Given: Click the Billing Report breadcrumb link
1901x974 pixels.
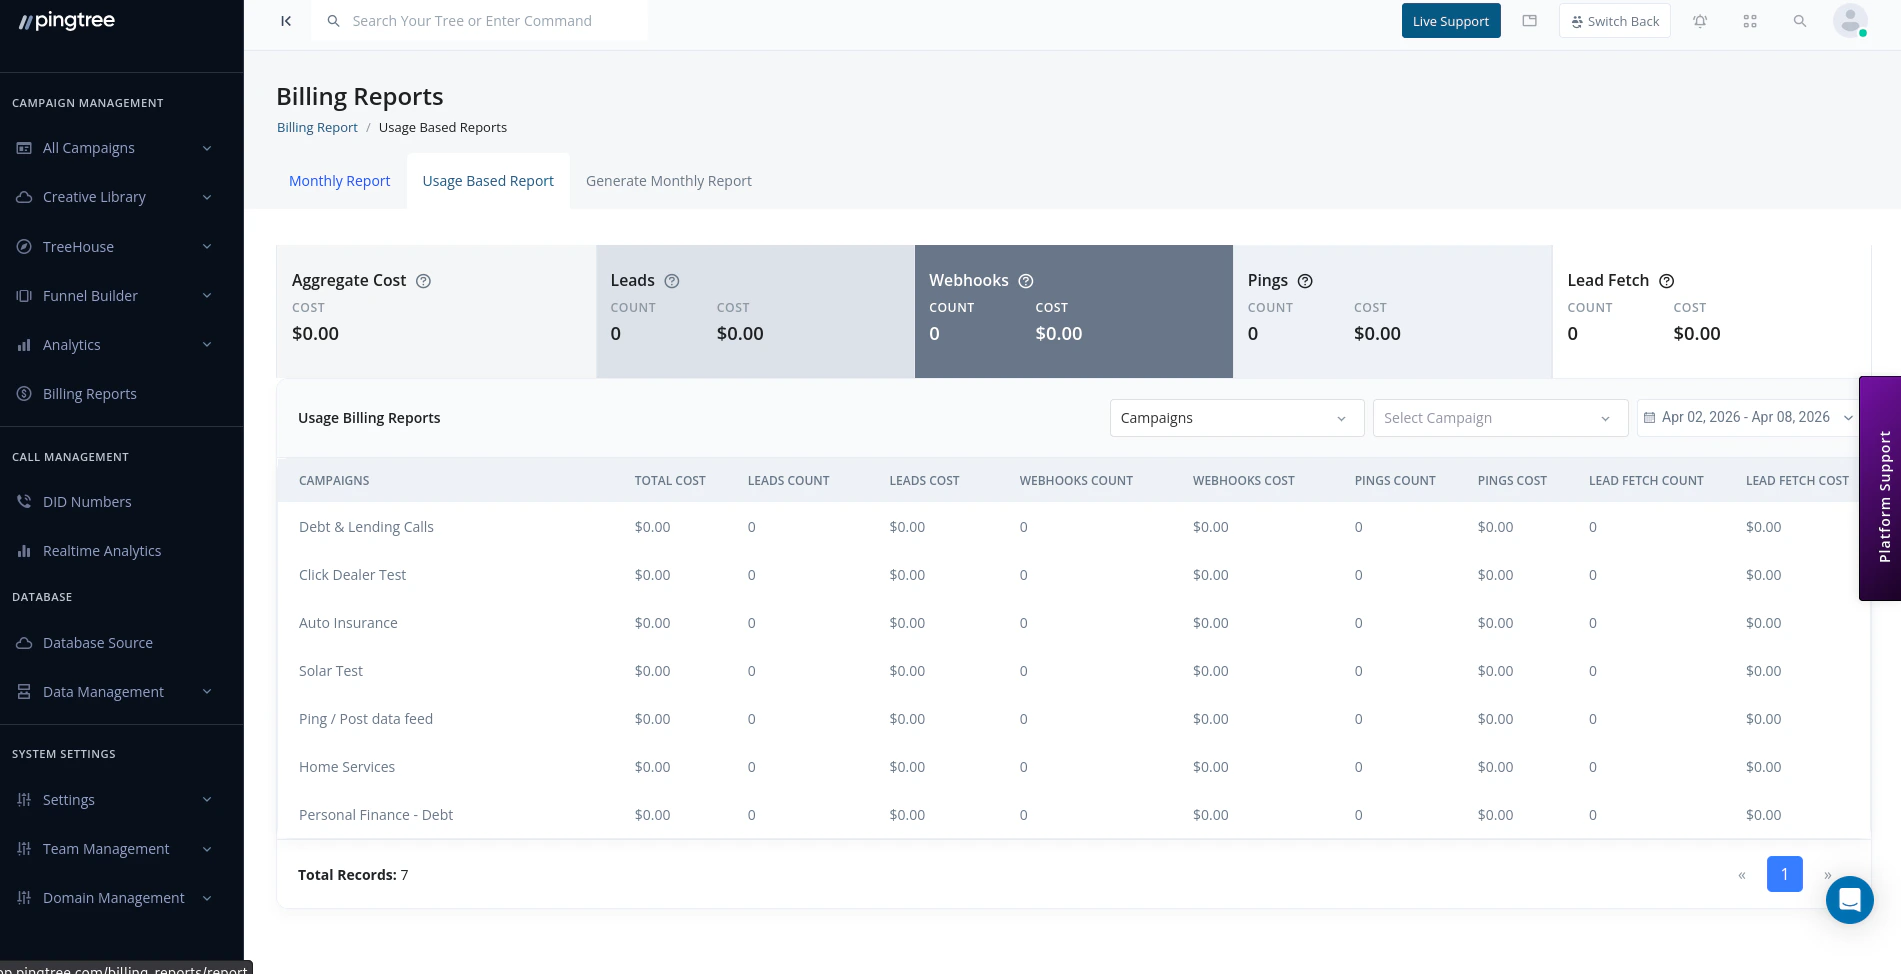Looking at the screenshot, I should (x=317, y=127).
